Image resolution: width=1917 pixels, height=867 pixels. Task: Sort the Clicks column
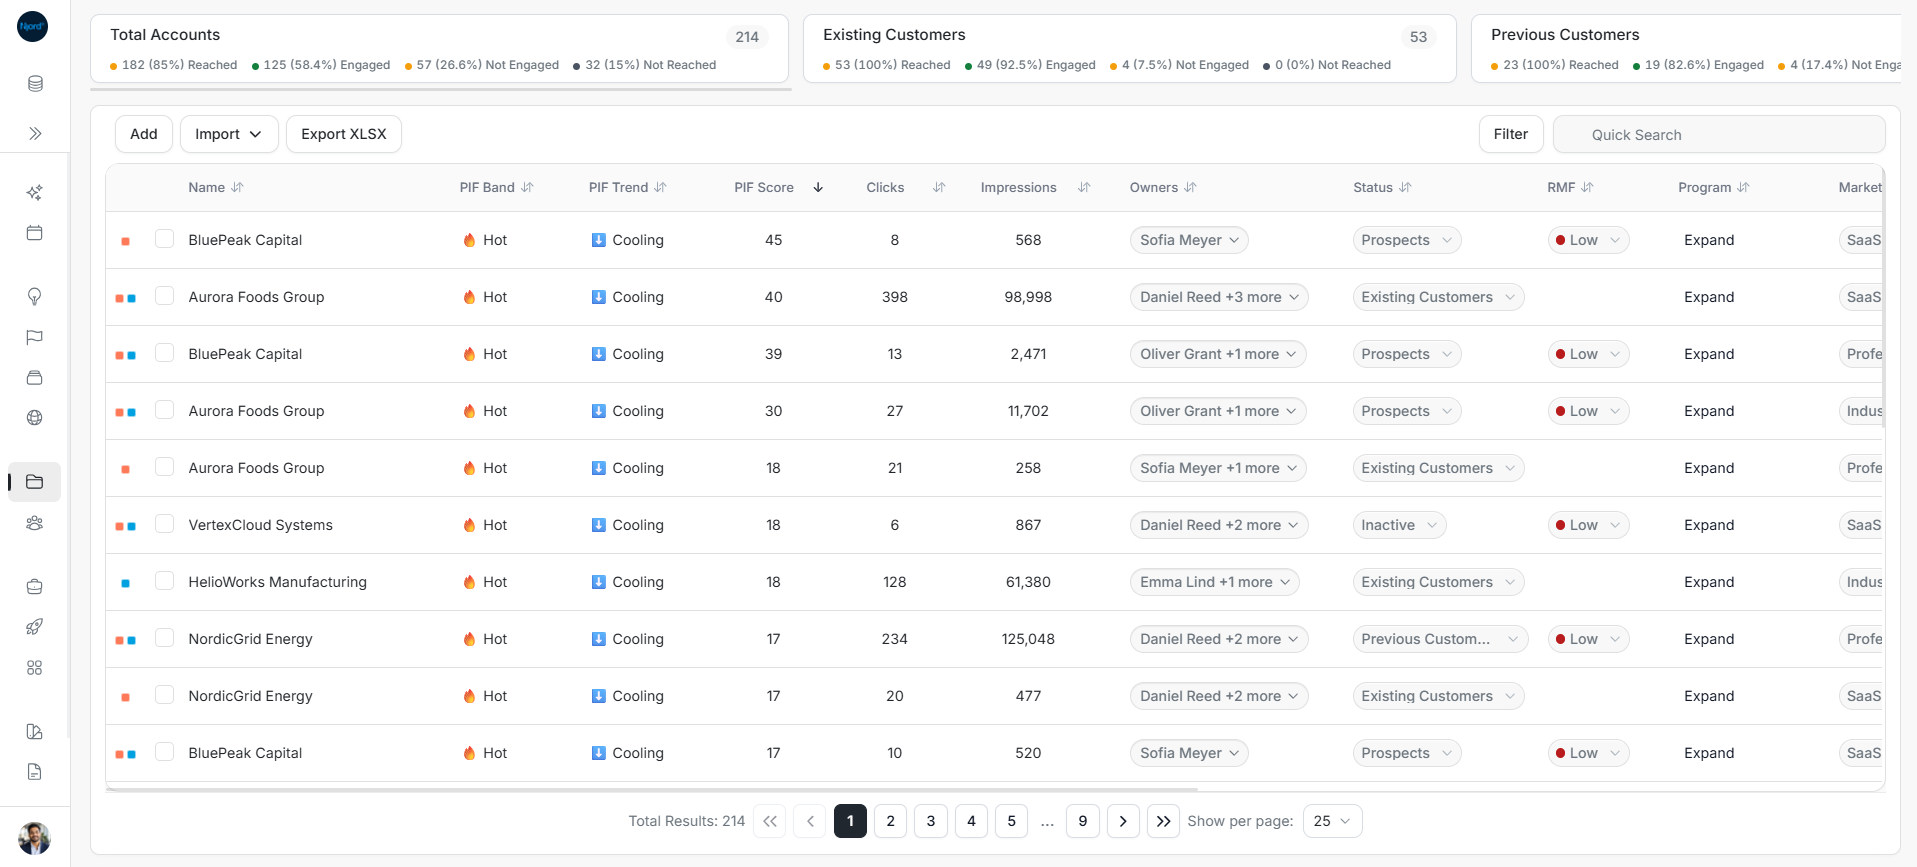(x=938, y=187)
